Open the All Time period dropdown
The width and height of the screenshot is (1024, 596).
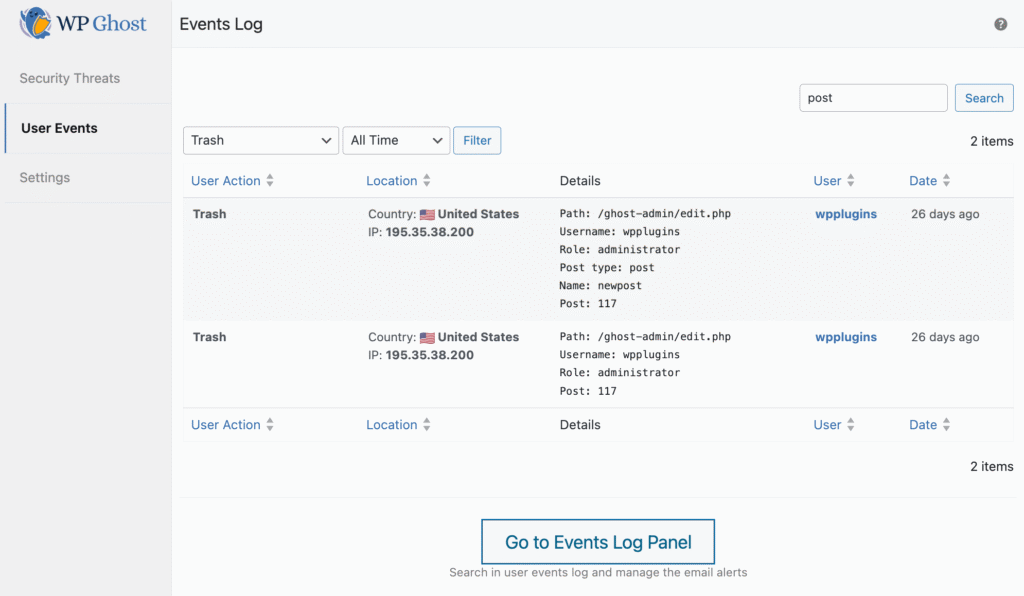pos(396,140)
